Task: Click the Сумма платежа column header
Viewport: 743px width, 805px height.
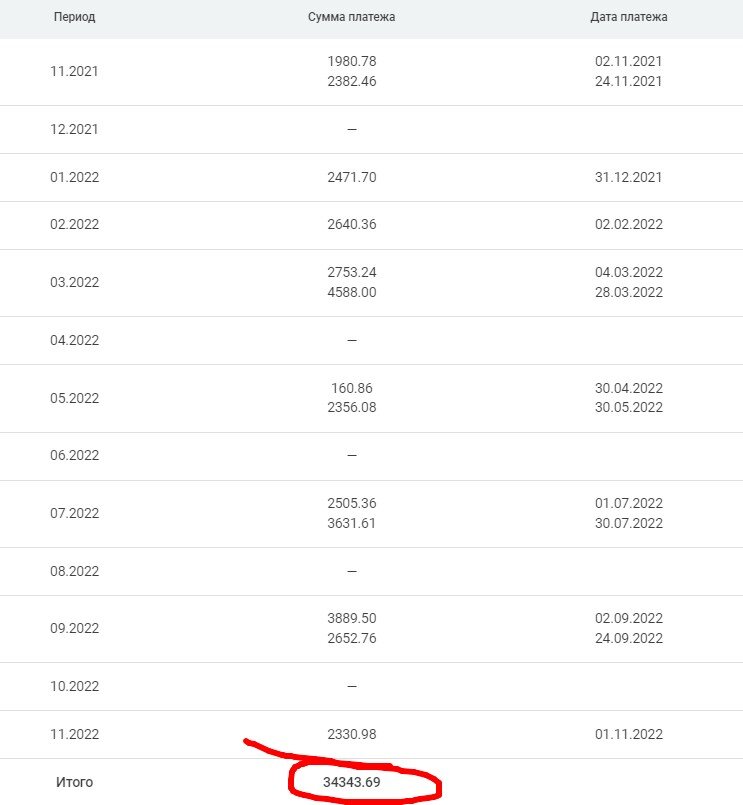Action: pos(352,17)
